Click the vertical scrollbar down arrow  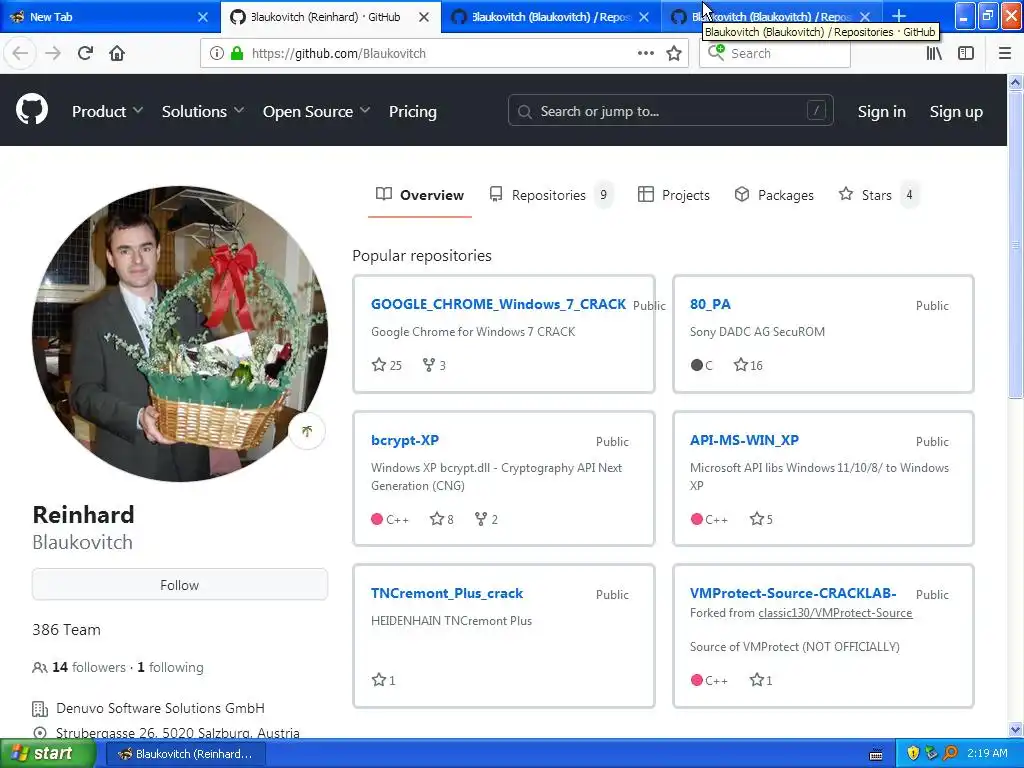[1015, 729]
